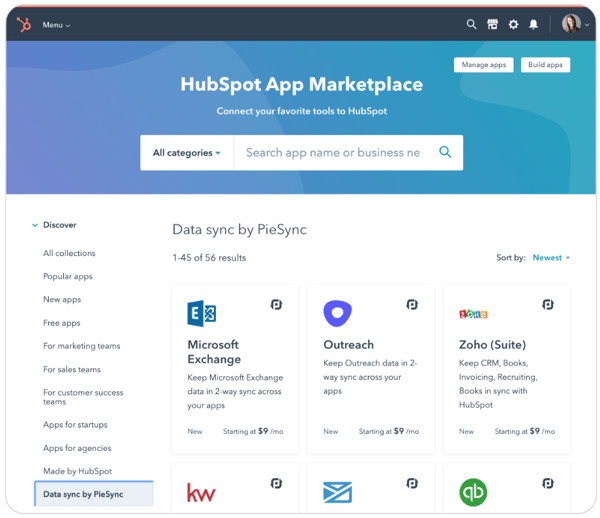The width and height of the screenshot is (600, 518).
Task: Collapse the Discover section
Action: [x=35, y=226]
